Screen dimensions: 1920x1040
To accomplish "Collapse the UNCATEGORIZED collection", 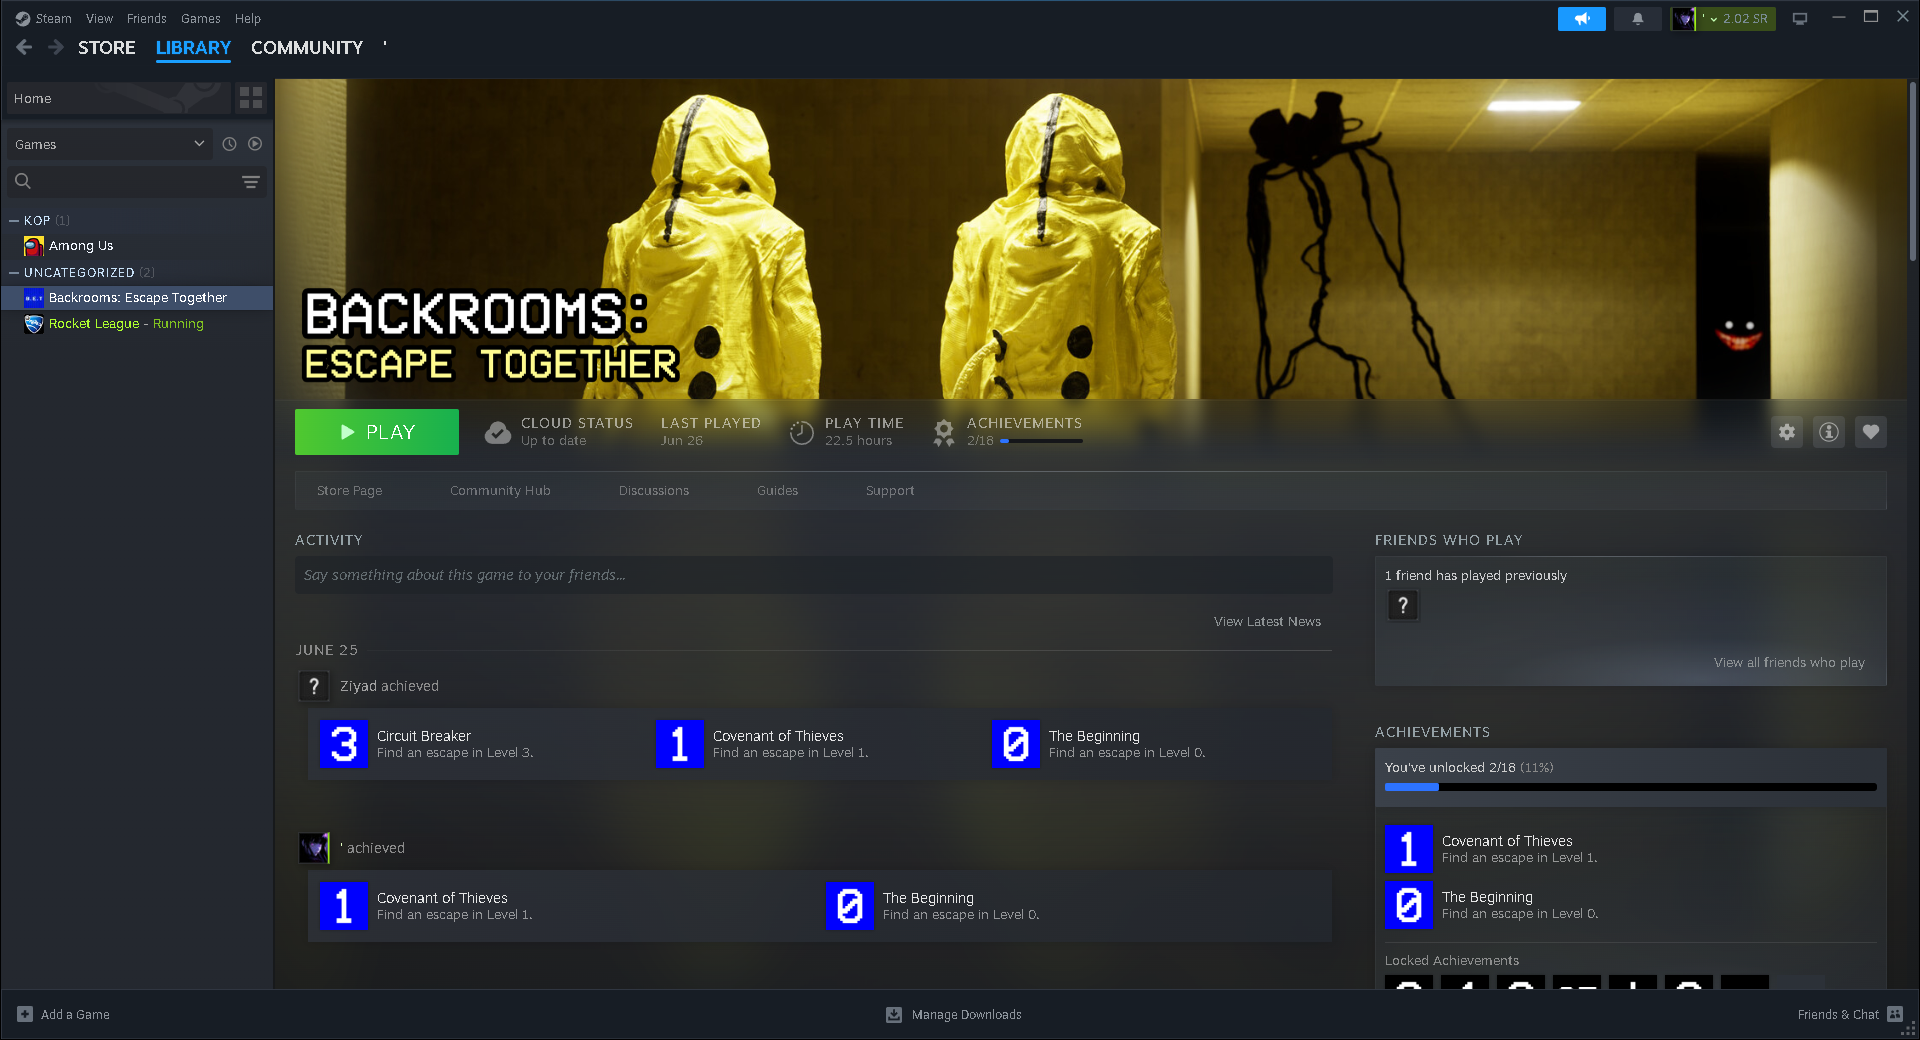I will (x=14, y=272).
